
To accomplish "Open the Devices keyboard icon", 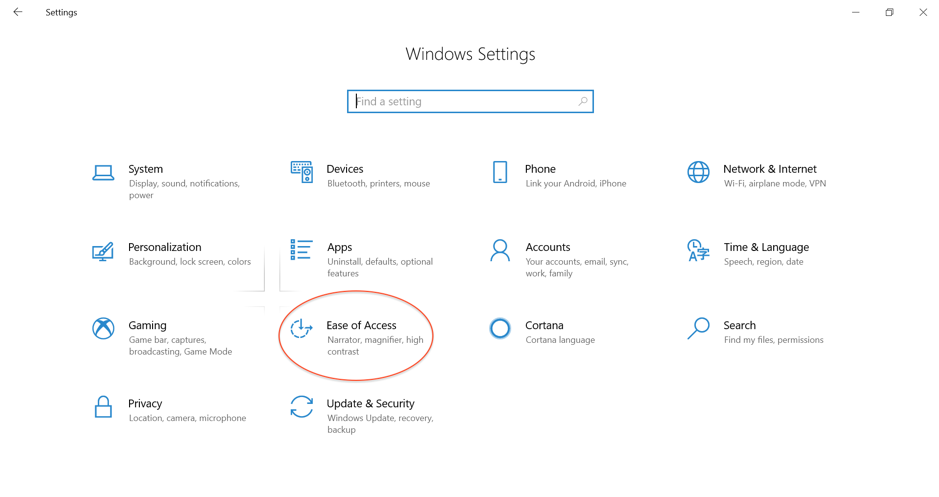I will [x=301, y=172].
